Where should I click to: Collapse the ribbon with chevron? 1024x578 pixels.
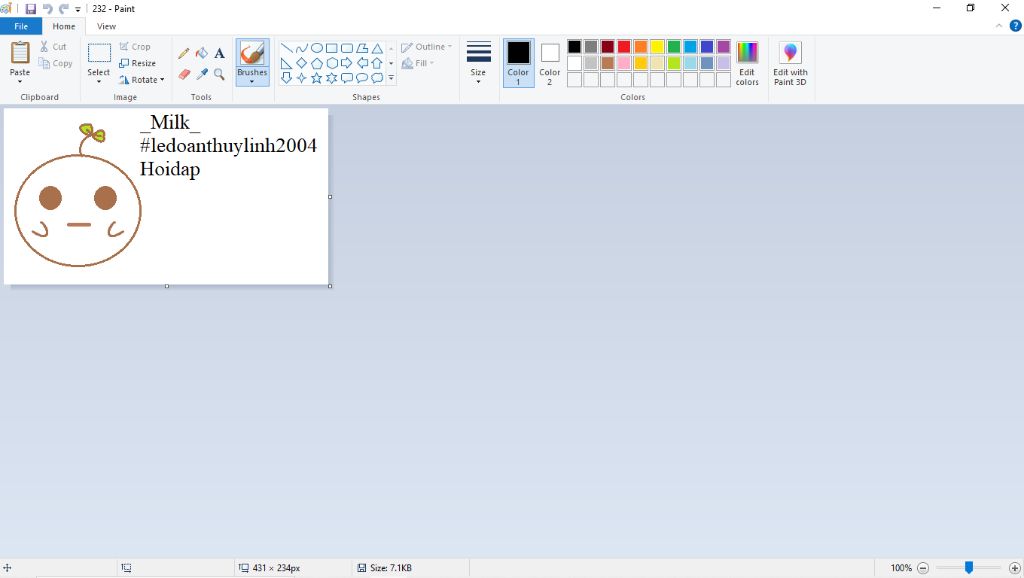point(999,26)
